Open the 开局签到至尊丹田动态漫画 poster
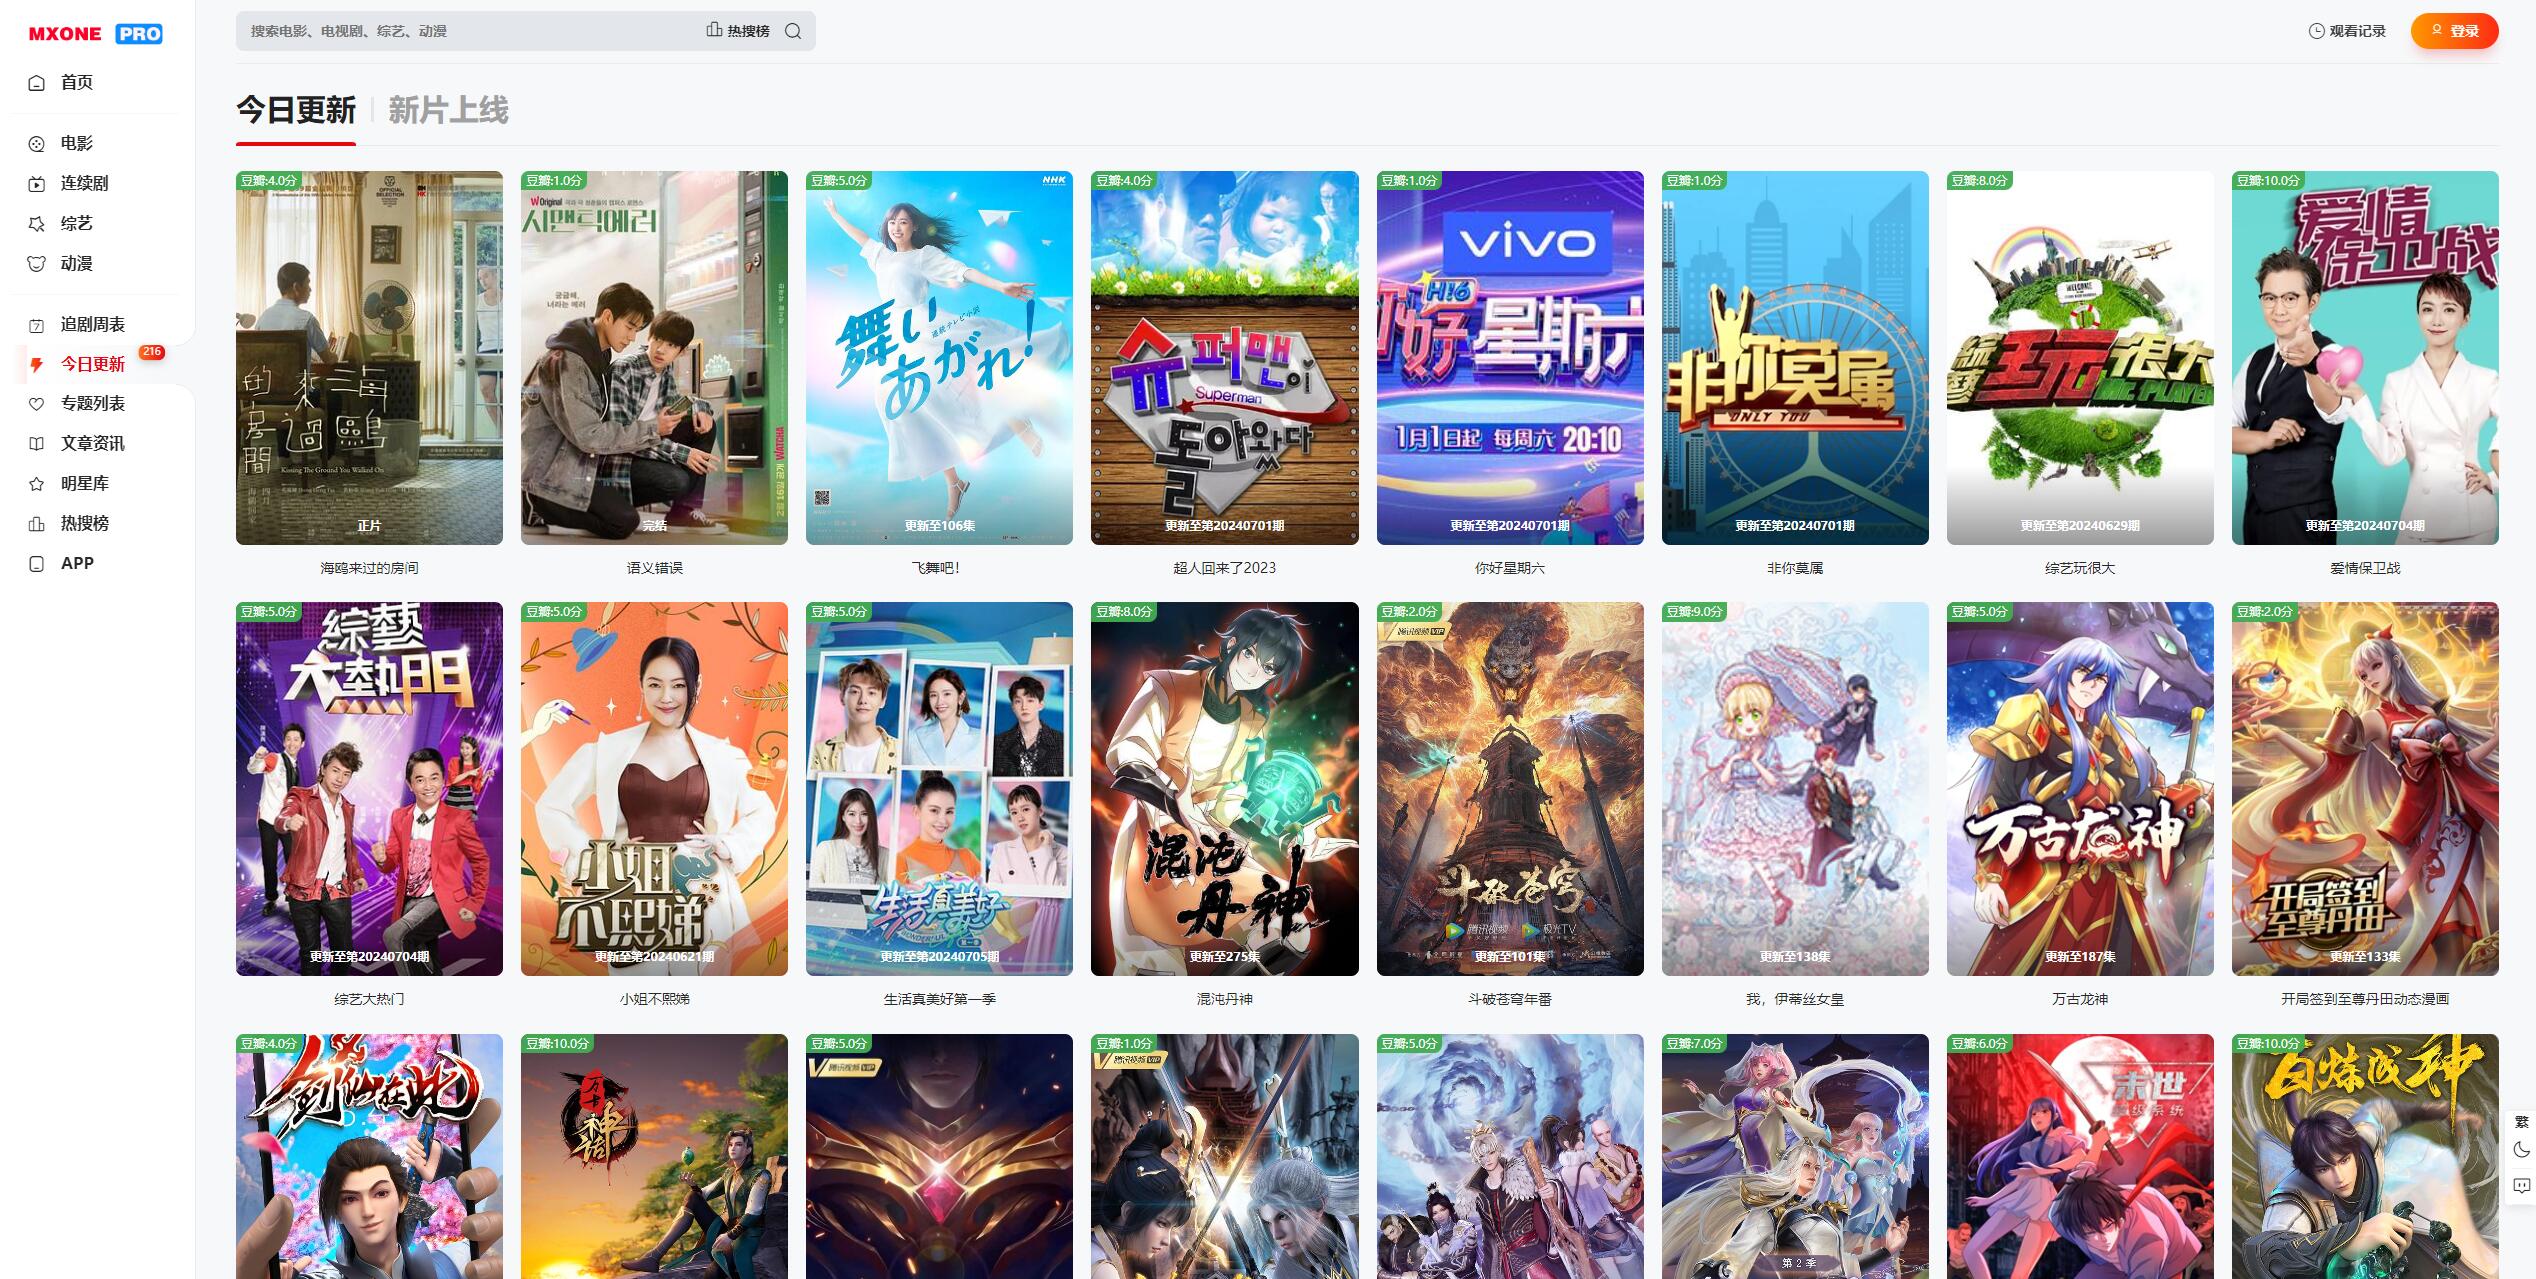The width and height of the screenshot is (2536, 1279). pyautogui.click(x=2365, y=789)
